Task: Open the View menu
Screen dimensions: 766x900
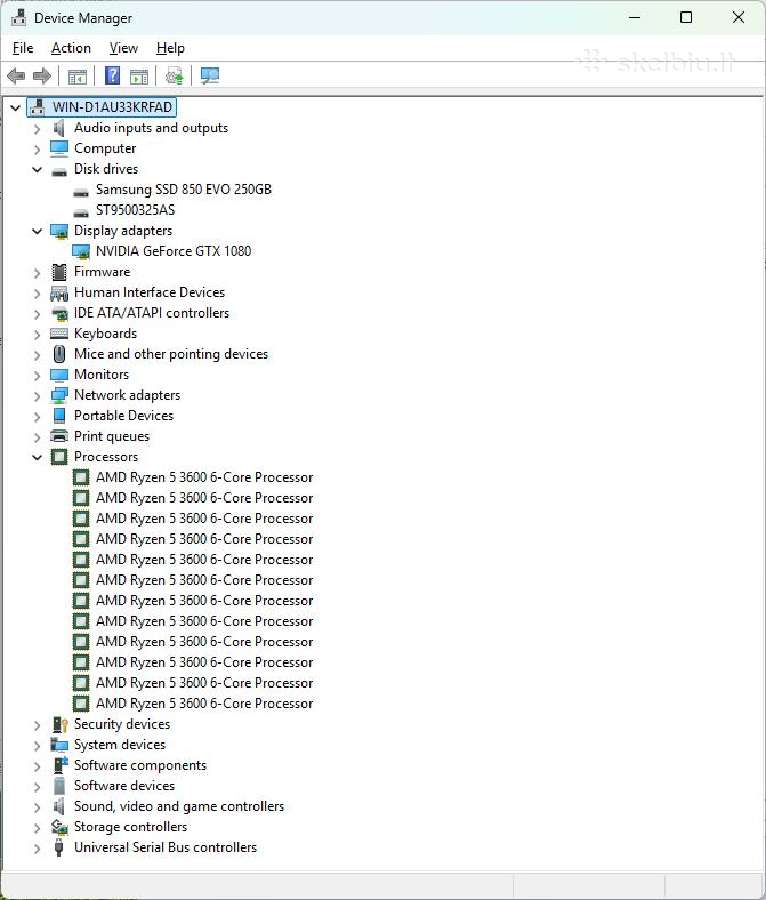Action: click(x=123, y=48)
